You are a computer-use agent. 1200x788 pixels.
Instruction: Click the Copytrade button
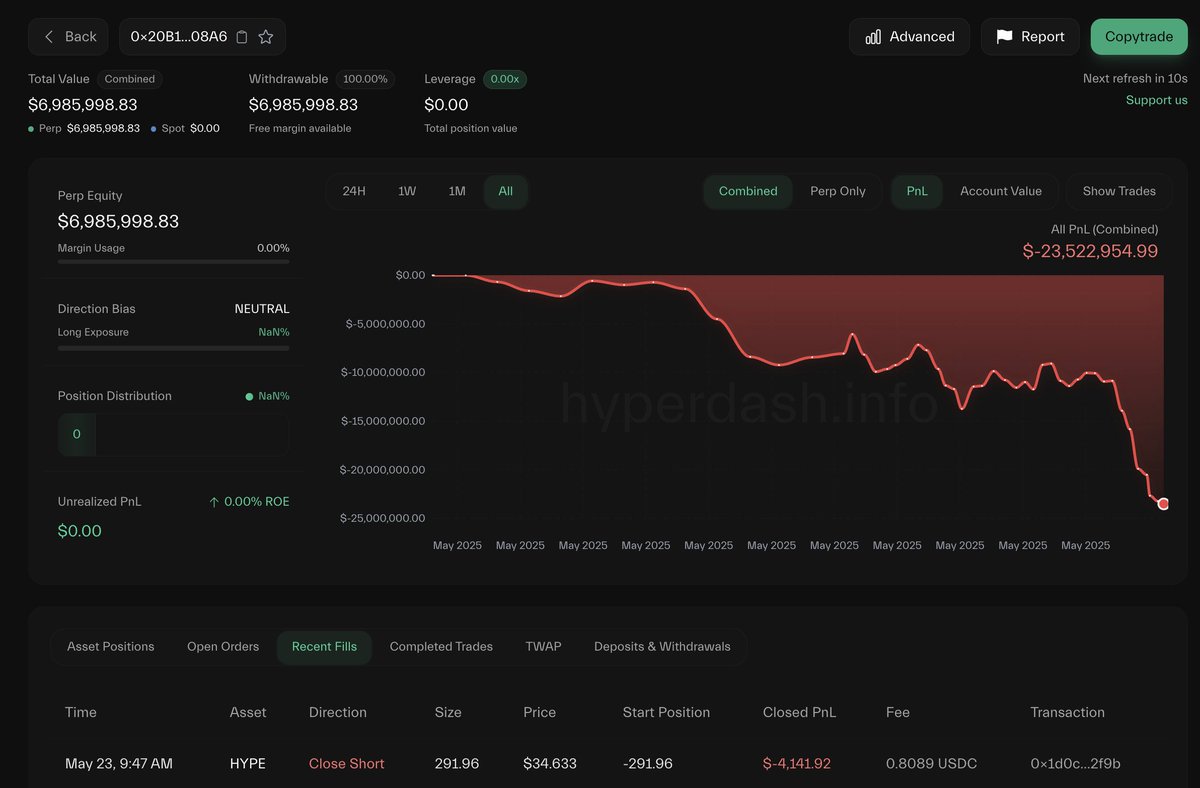click(x=1139, y=37)
